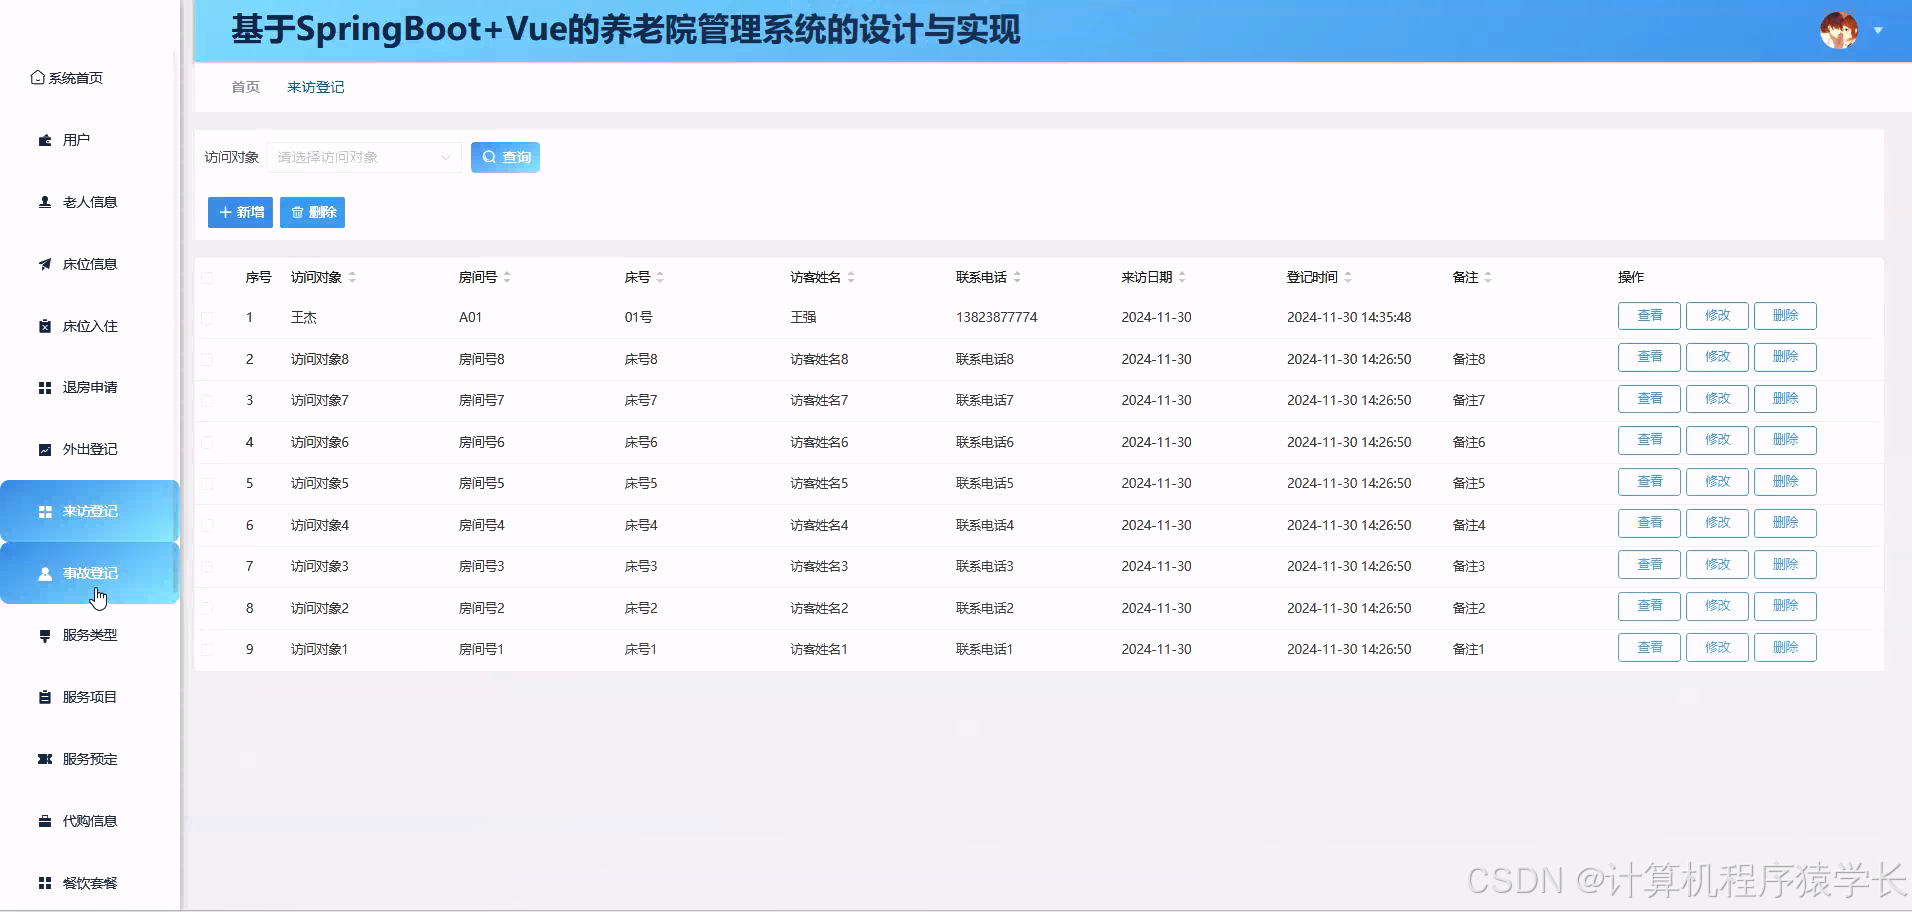
Task: Click the timestamp 2024-11-30 14:35:48
Action: pyautogui.click(x=1349, y=317)
